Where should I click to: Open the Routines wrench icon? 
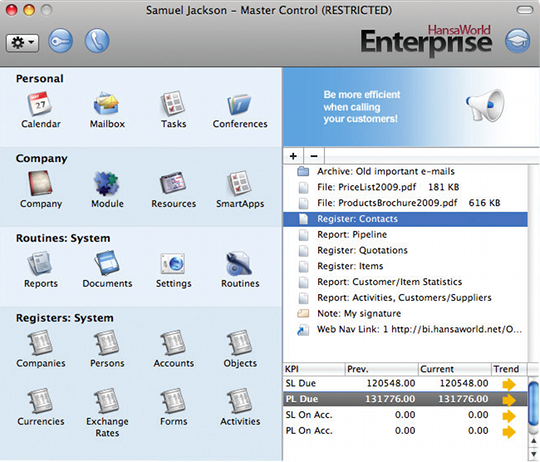click(x=239, y=264)
